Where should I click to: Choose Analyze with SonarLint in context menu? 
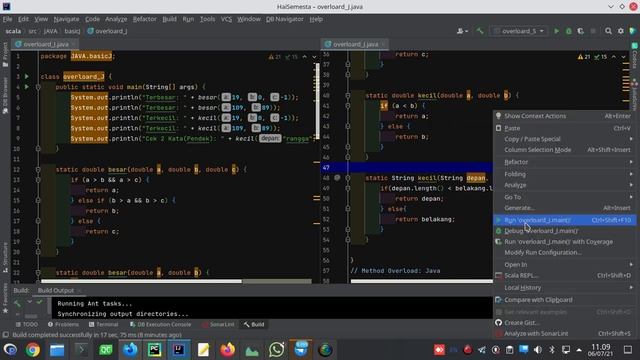[565, 333]
